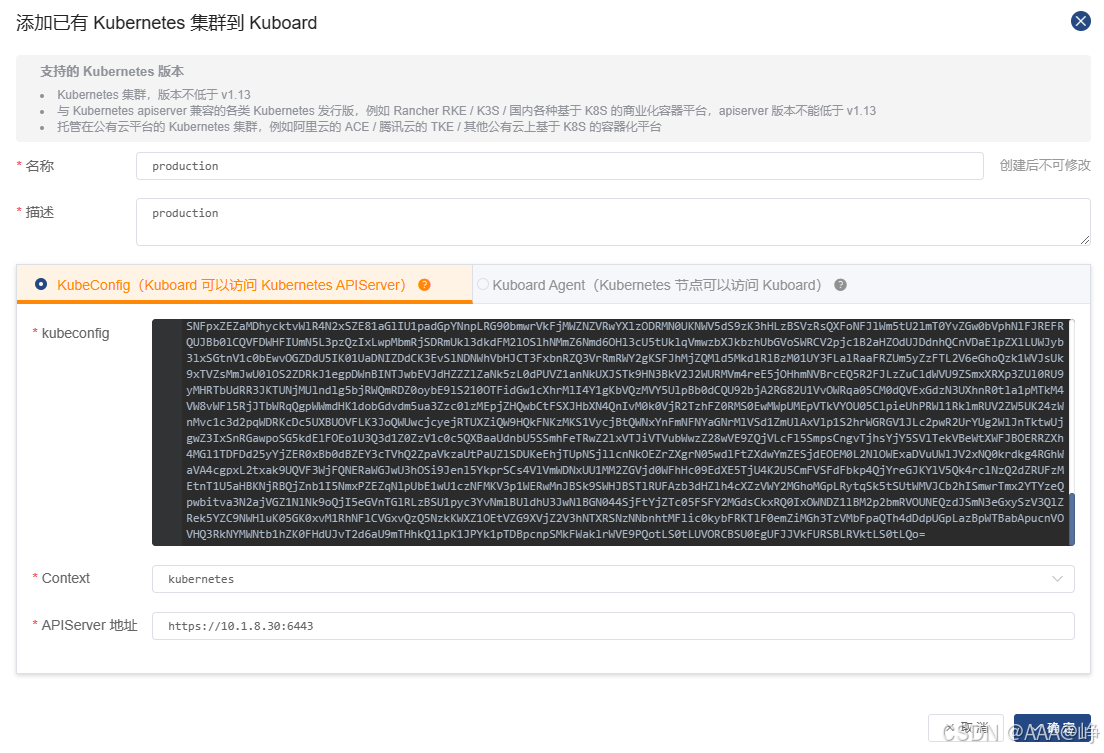Click the 'kubeconfig' field label
The width and height of the screenshot is (1104, 753).
(75, 333)
